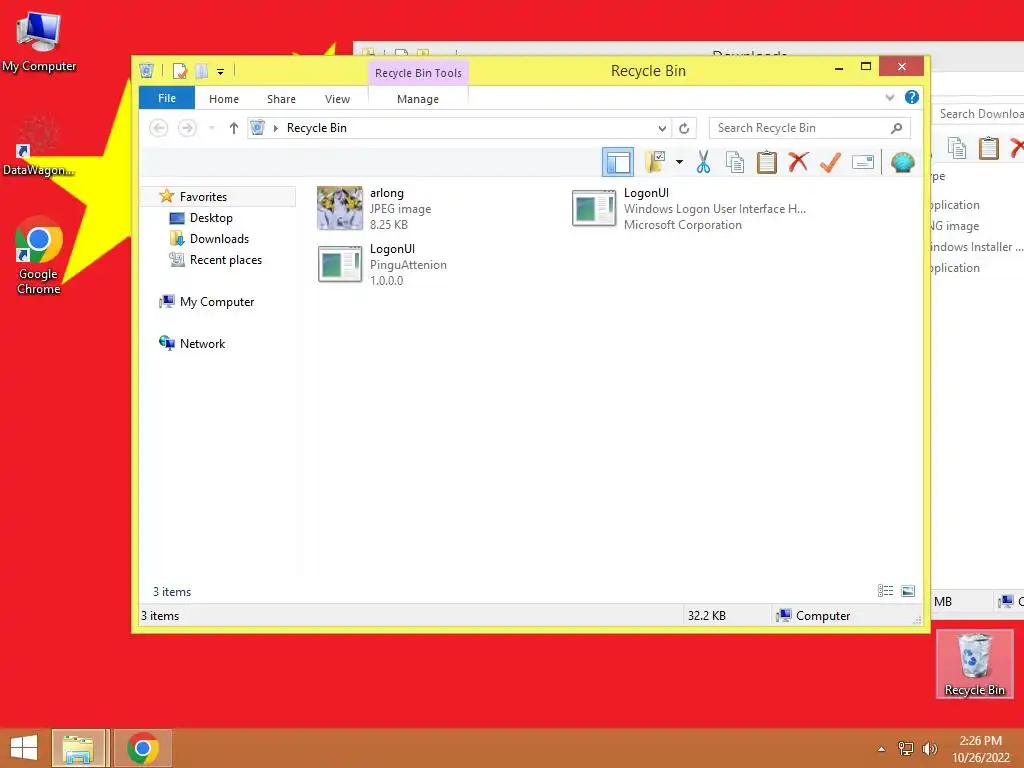1024x768 pixels.
Task: Click the Google Chrome desktop shortcut
Action: [x=39, y=256]
